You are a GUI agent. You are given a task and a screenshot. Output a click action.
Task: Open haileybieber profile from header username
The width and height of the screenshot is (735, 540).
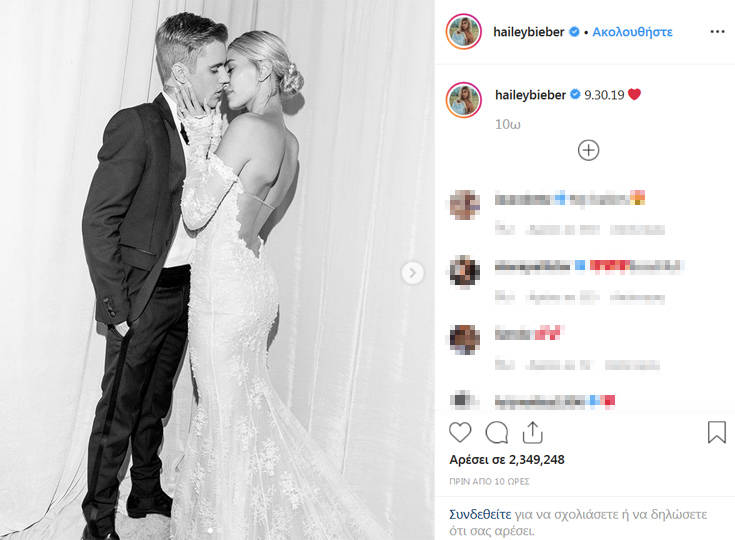(528, 32)
